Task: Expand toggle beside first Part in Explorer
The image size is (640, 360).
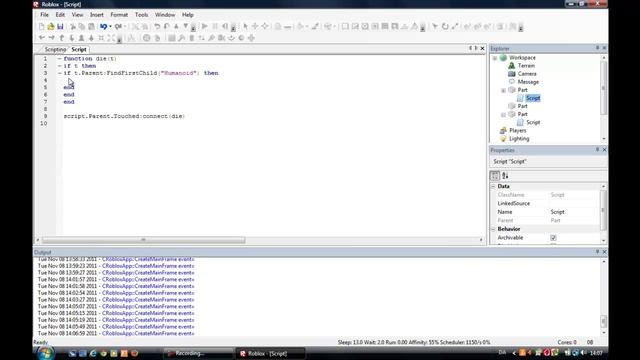Action: 503,90
